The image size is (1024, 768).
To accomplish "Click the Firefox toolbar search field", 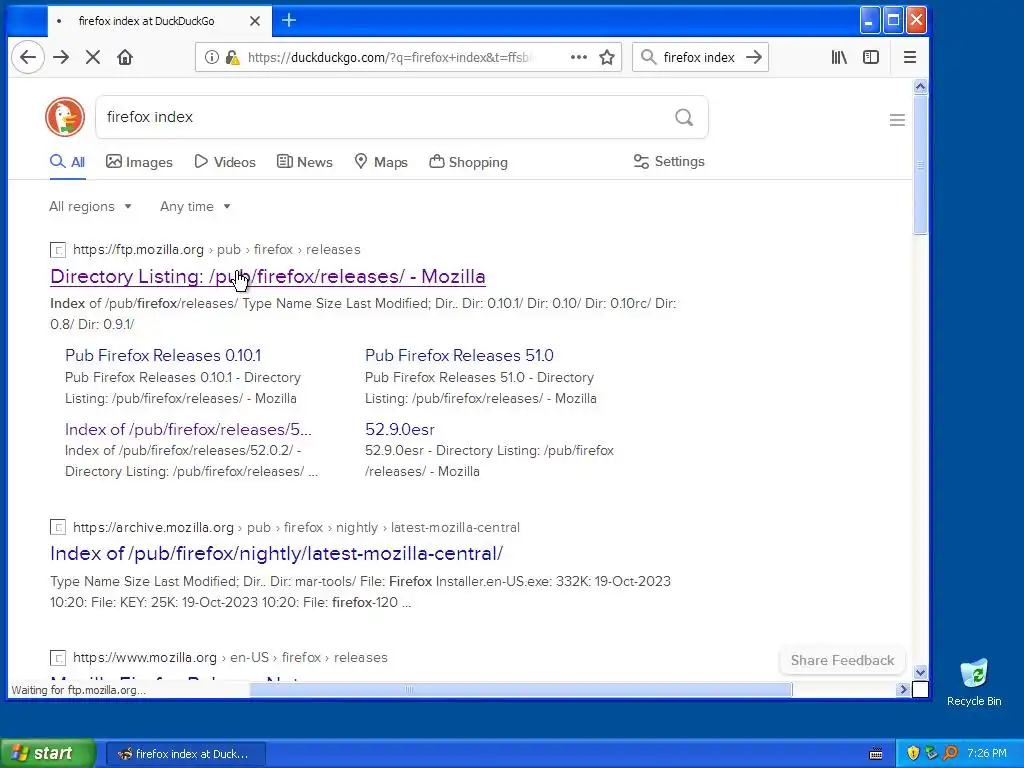I will 699,57.
